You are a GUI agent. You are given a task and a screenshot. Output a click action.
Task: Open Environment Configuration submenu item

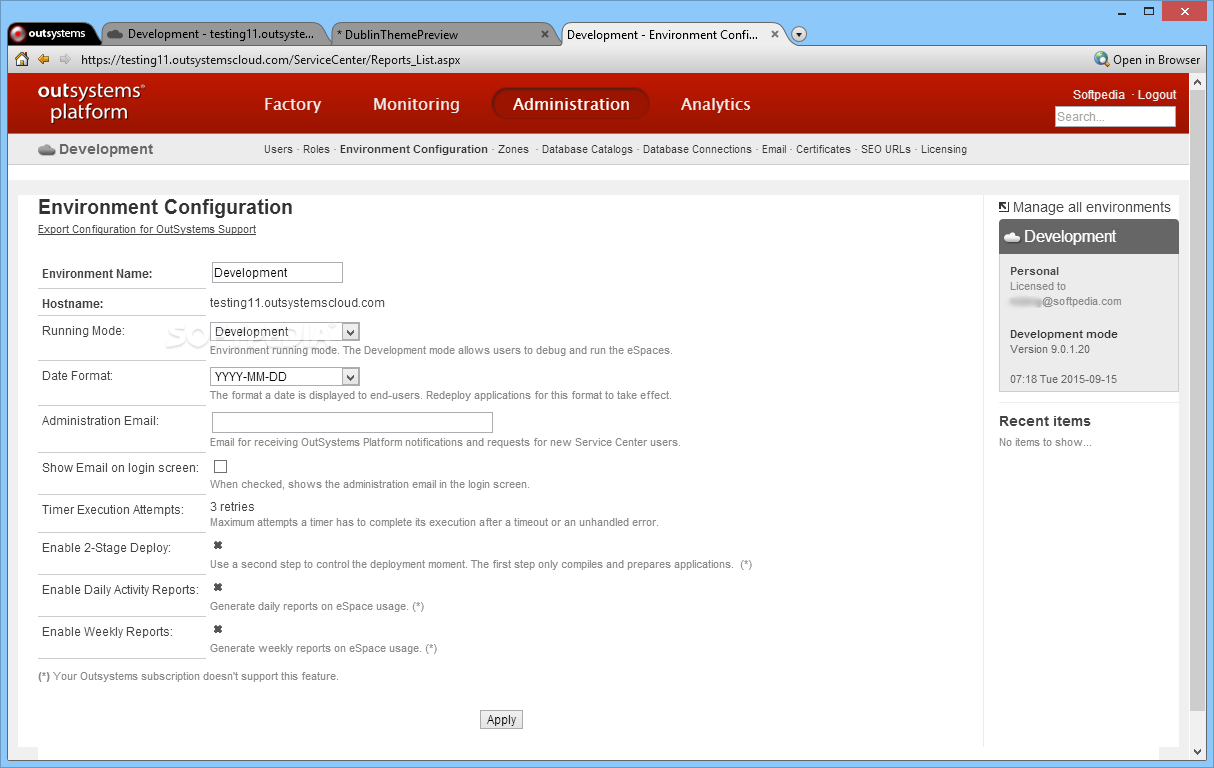coord(414,149)
